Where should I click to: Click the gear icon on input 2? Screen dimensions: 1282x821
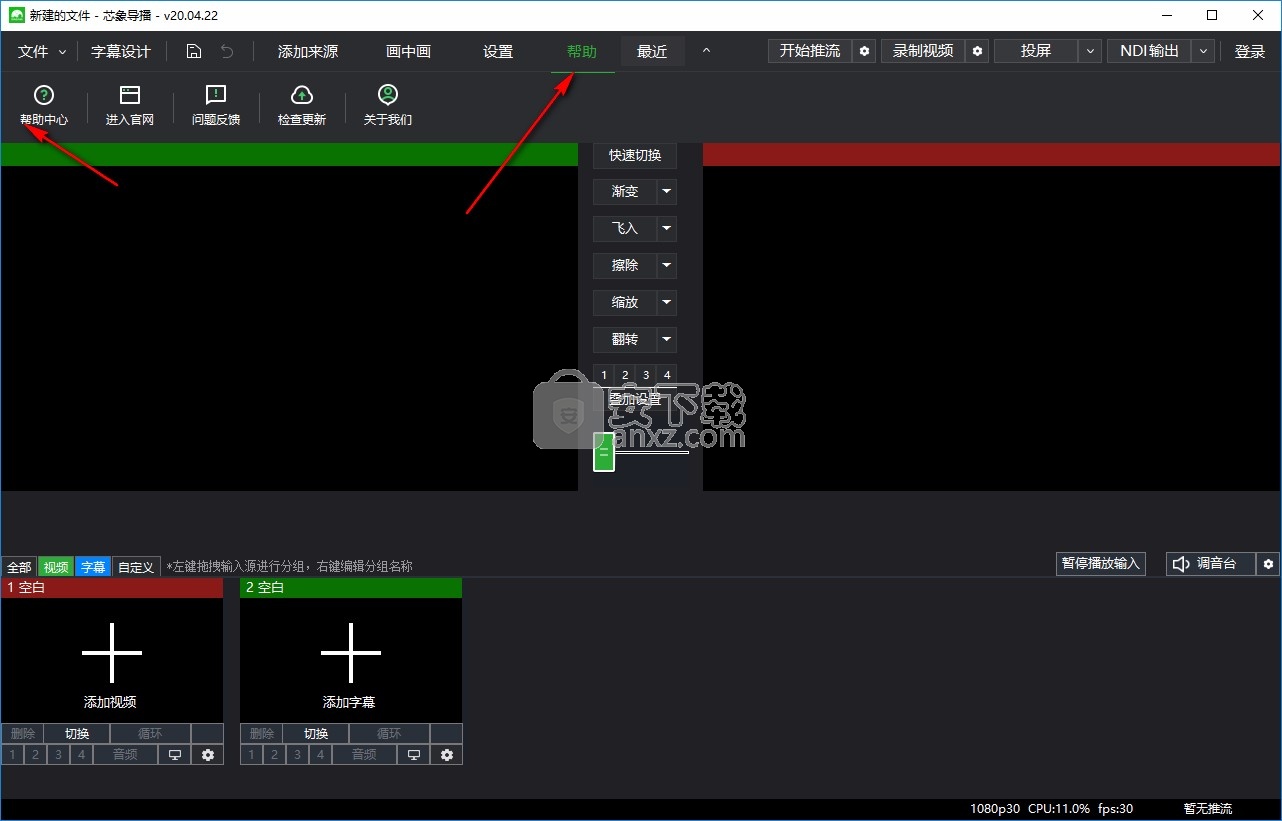coord(447,755)
